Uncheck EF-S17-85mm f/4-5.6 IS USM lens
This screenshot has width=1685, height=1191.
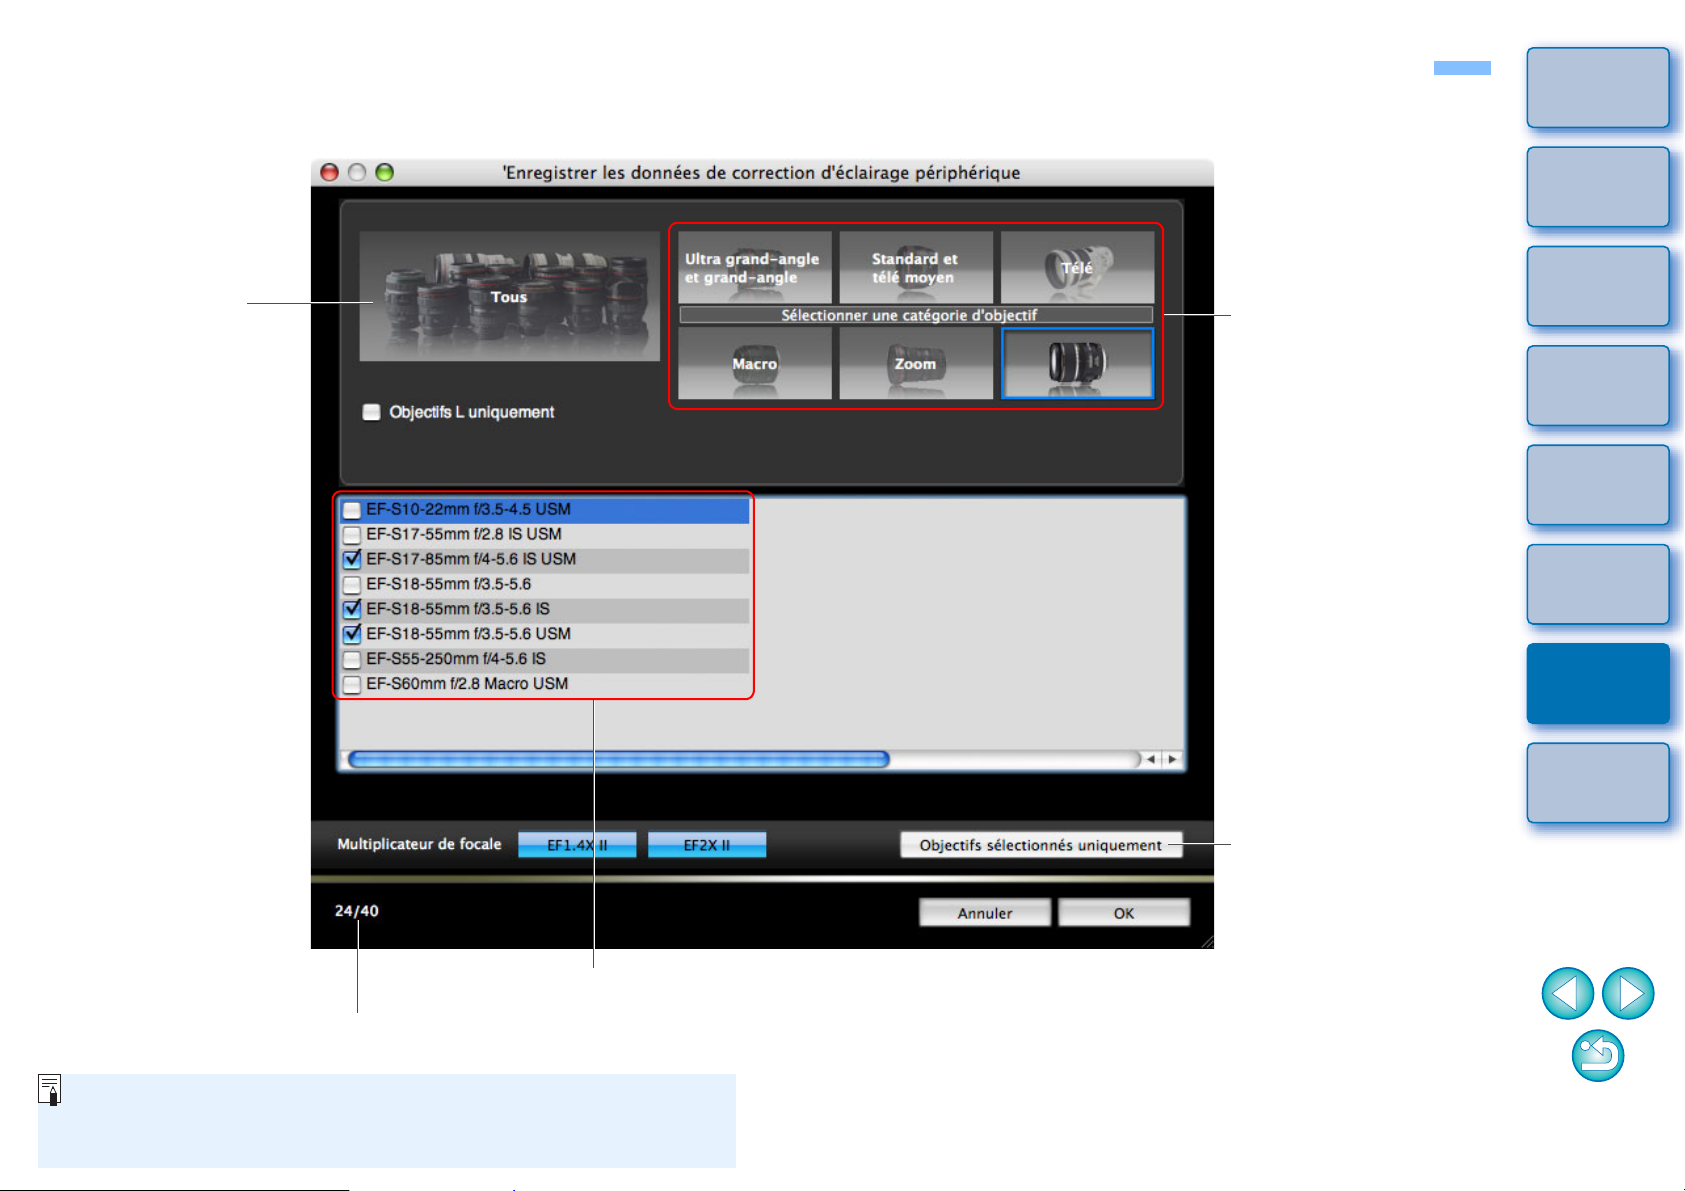[x=352, y=560]
